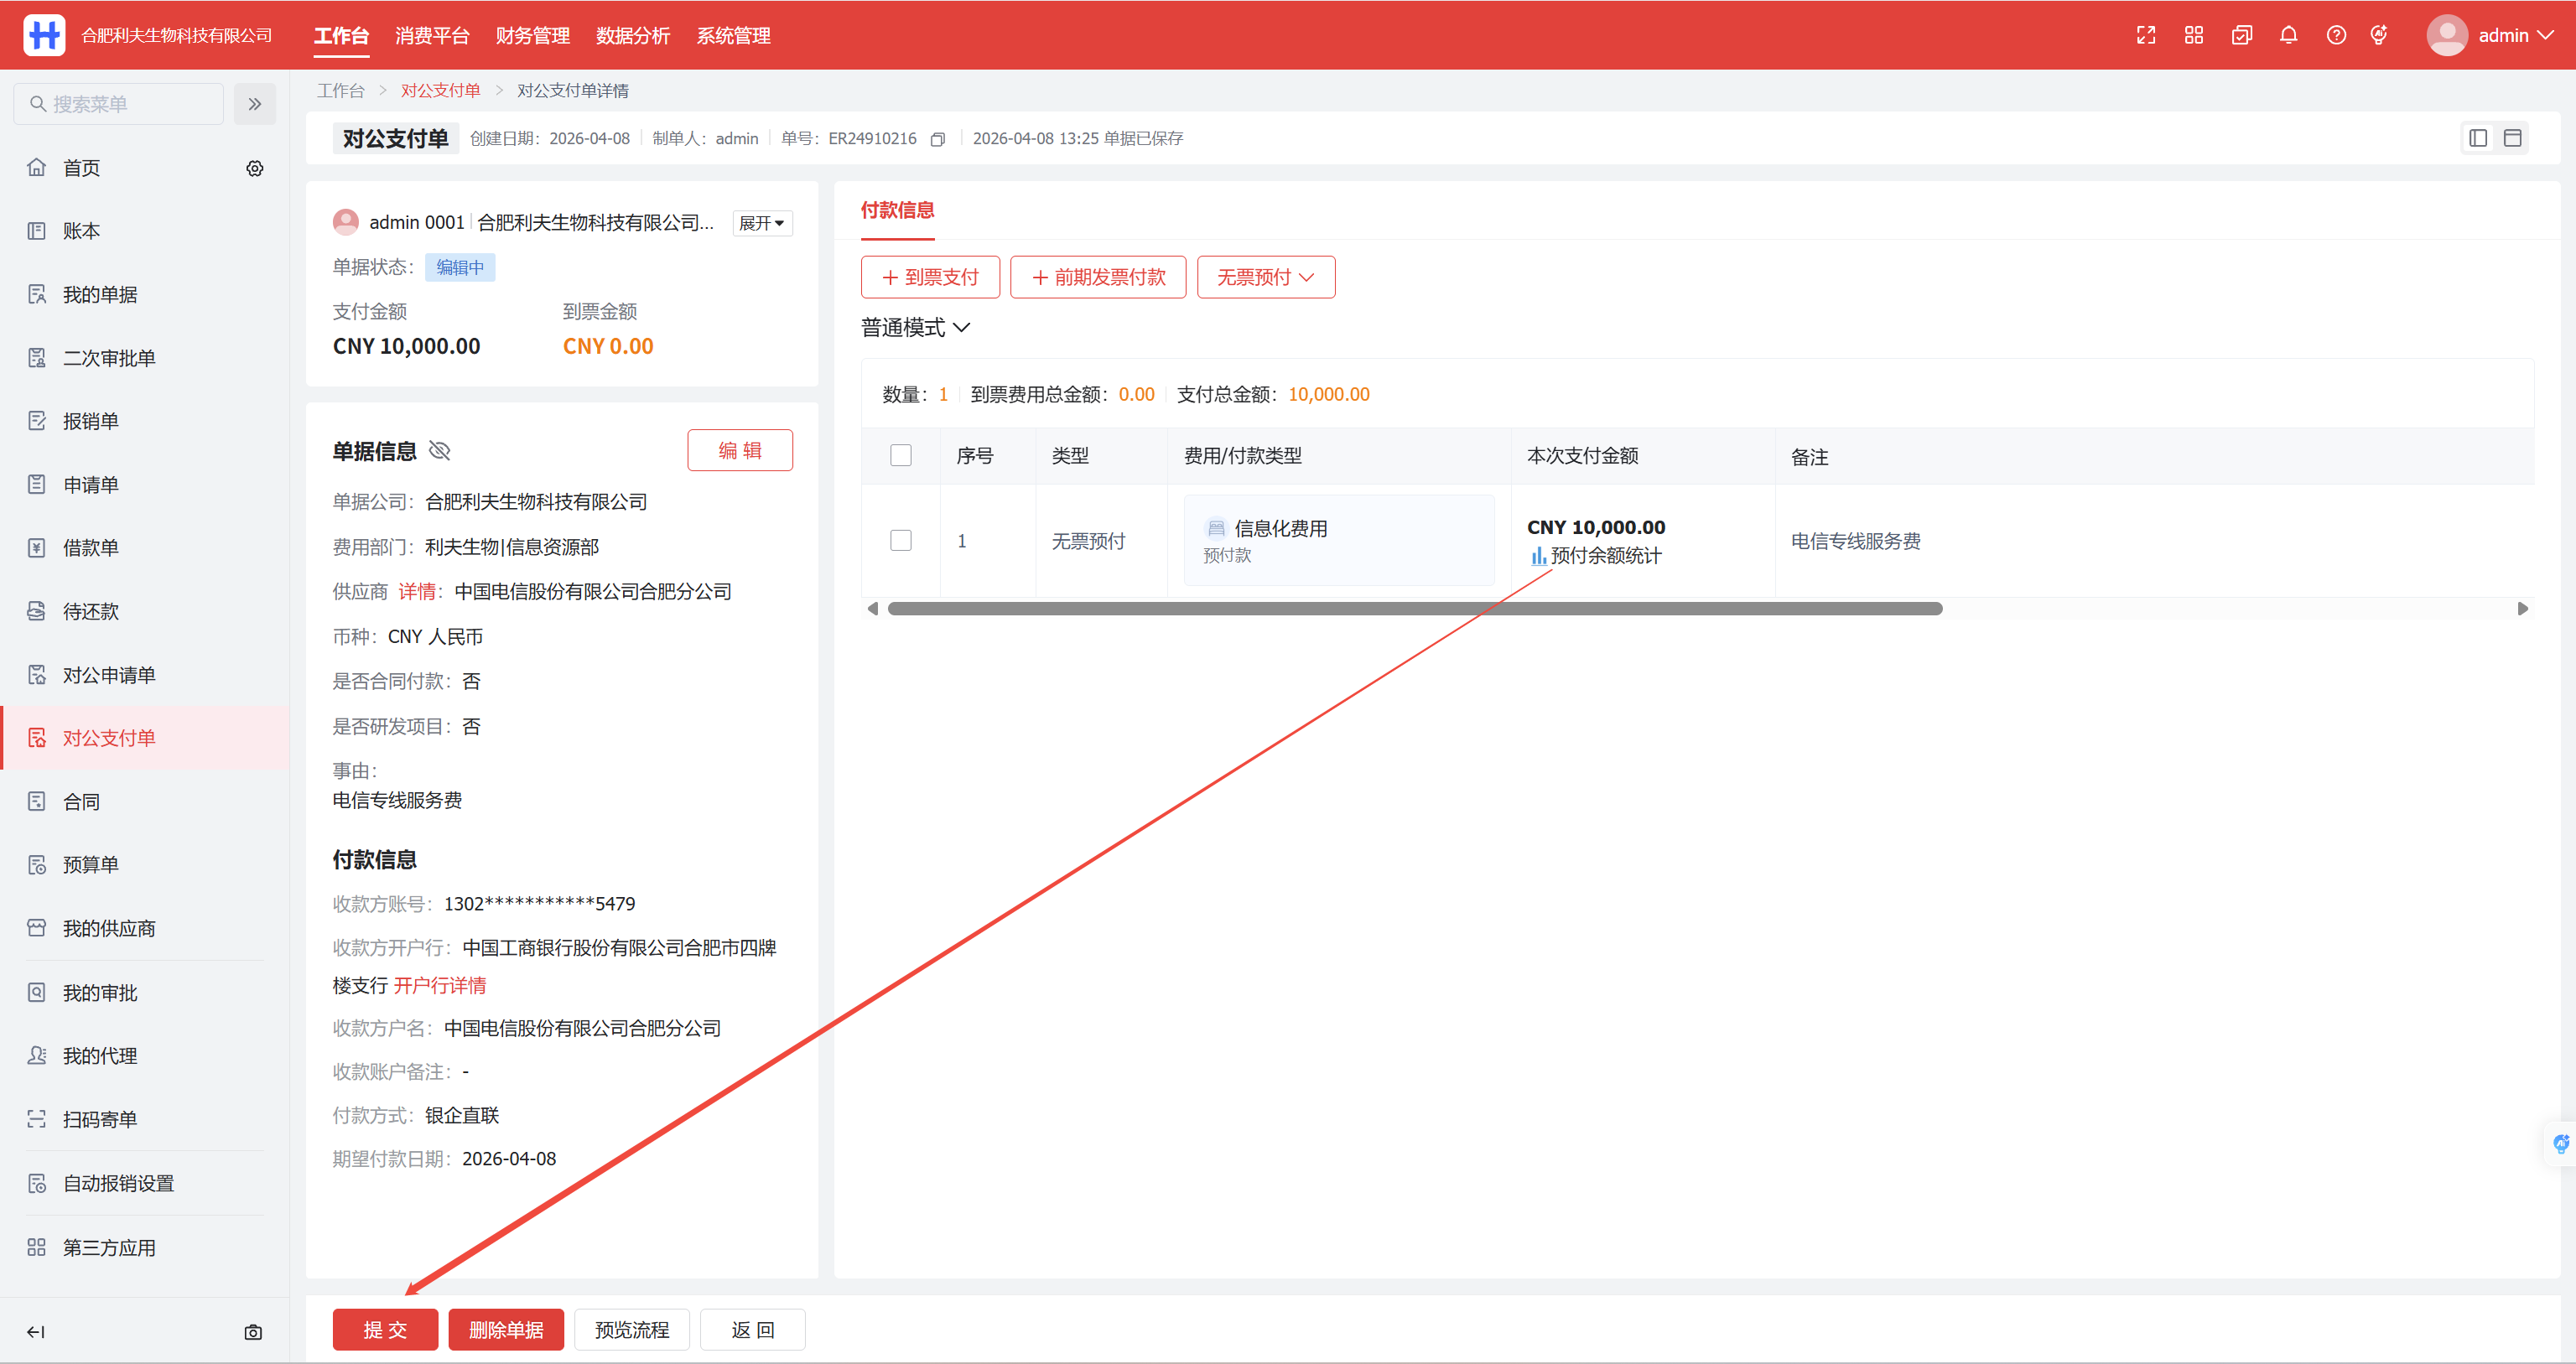Open the 无票预付 dropdown button

click(1265, 277)
